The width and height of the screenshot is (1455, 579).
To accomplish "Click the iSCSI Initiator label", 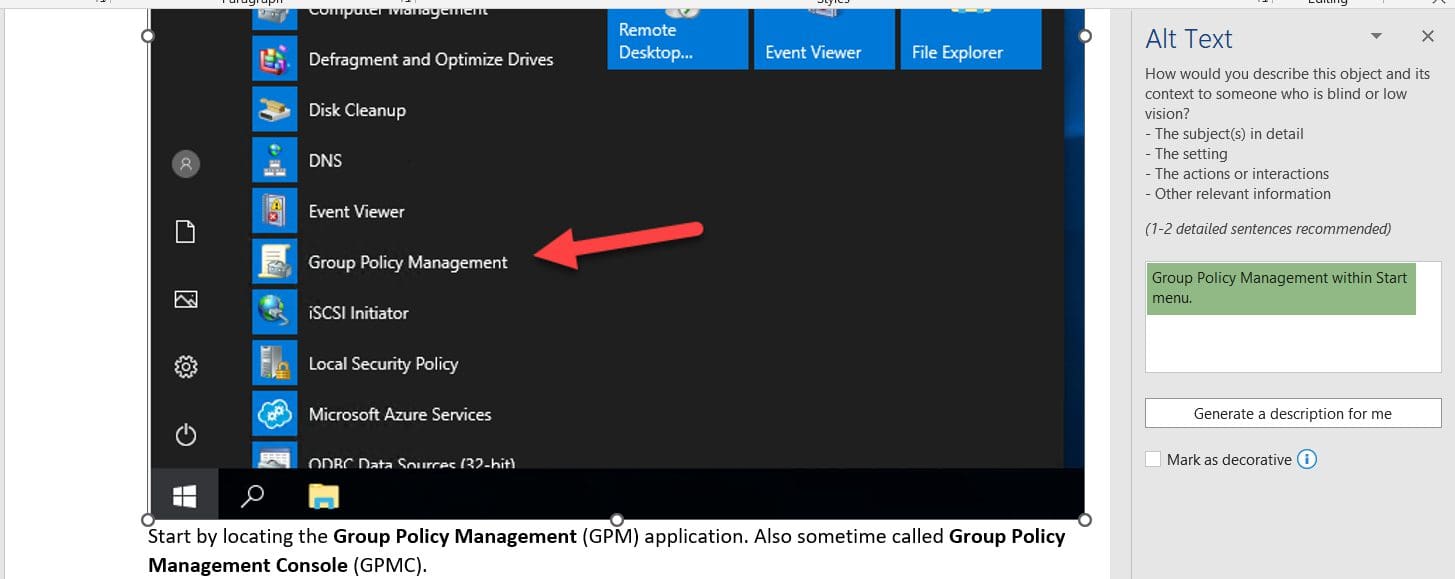I will 358,312.
